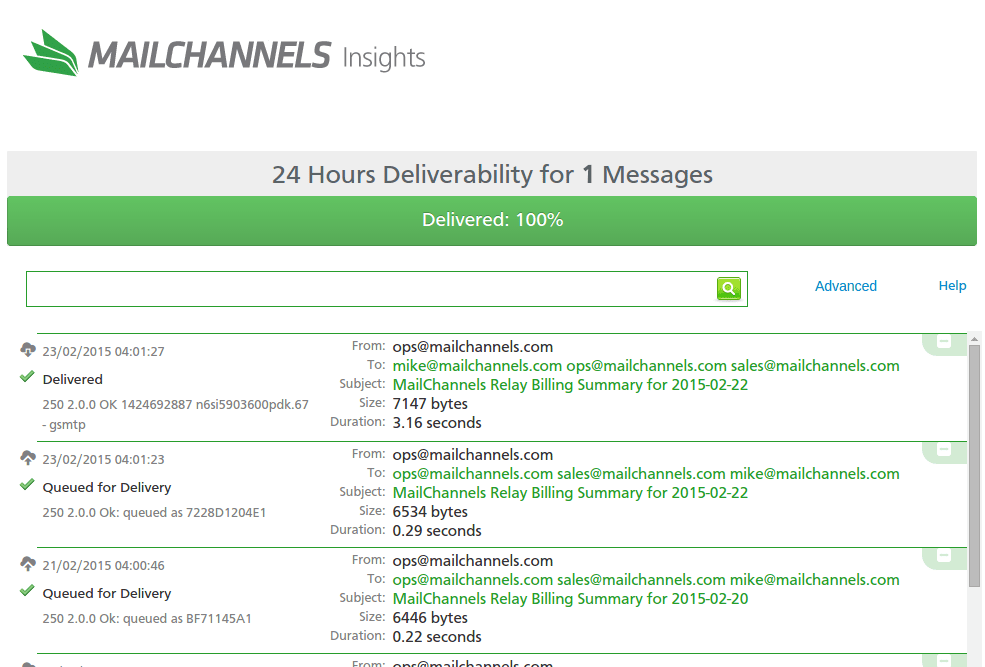Click checkmark next to queued as BF71145A1

click(x=27, y=591)
